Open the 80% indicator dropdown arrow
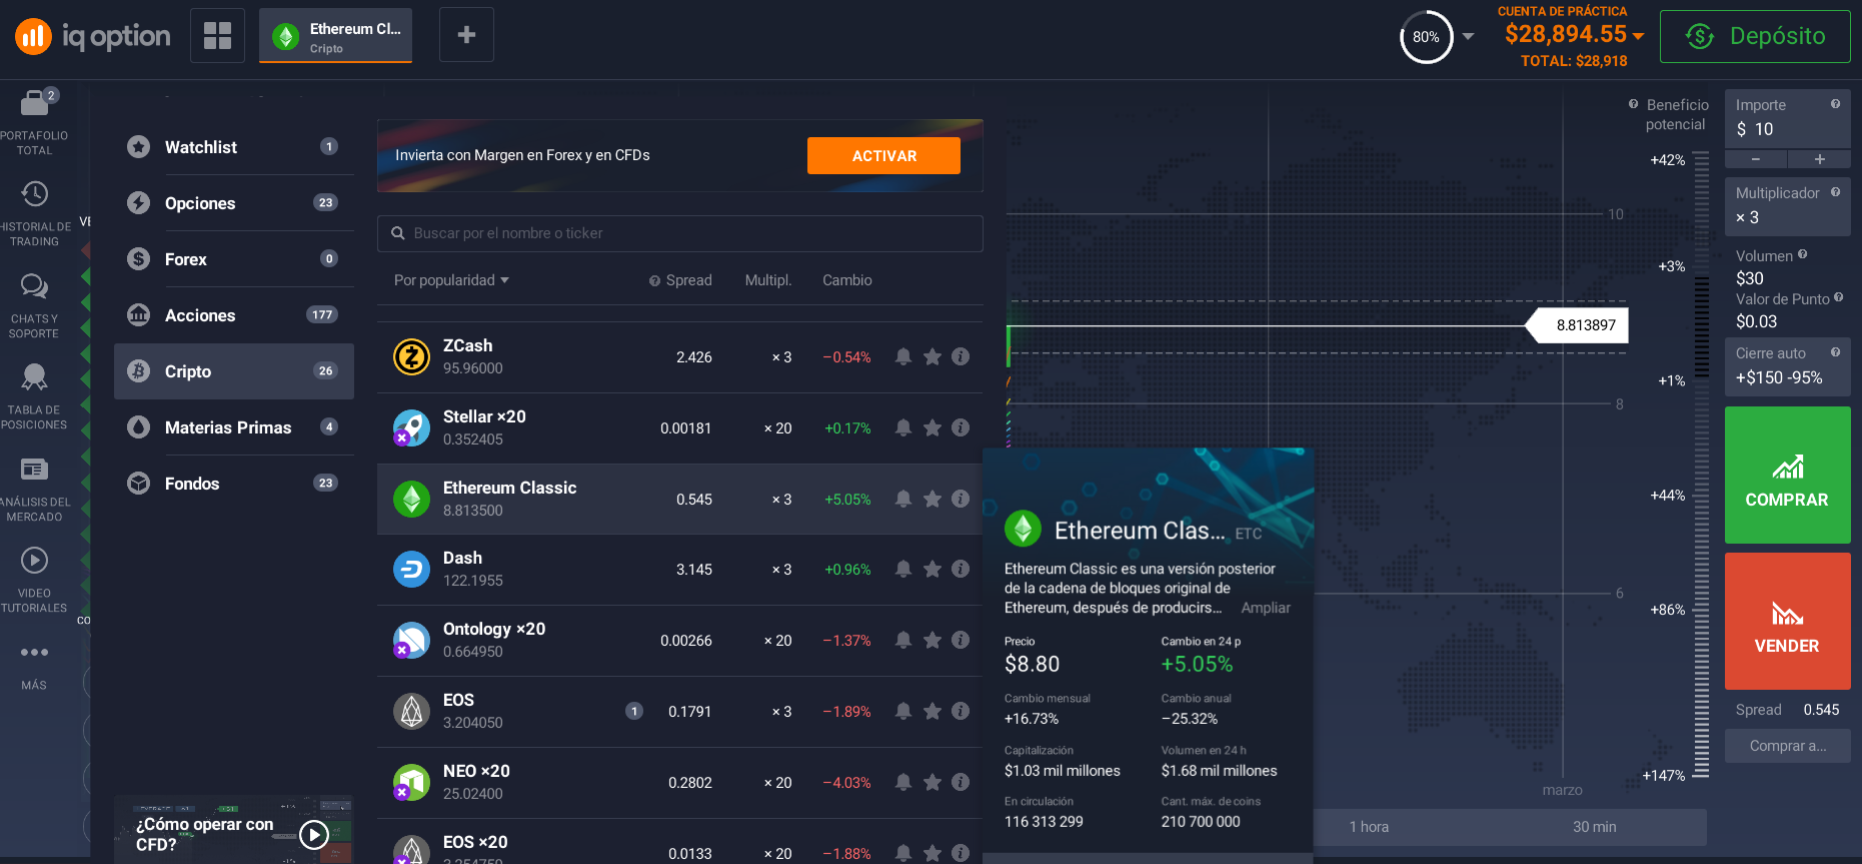 (1468, 36)
